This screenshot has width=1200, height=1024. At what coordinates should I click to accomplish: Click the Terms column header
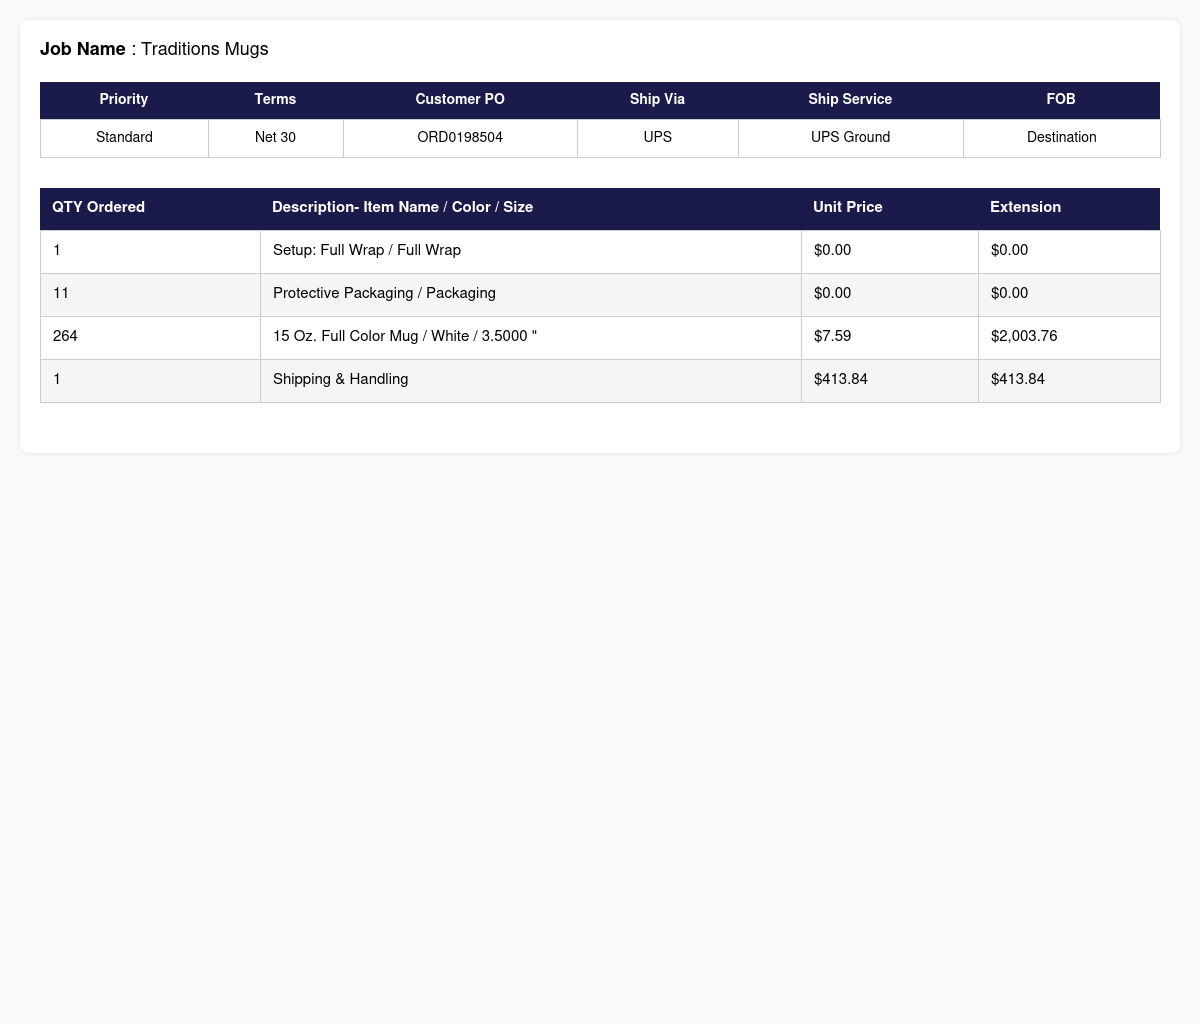coord(275,100)
